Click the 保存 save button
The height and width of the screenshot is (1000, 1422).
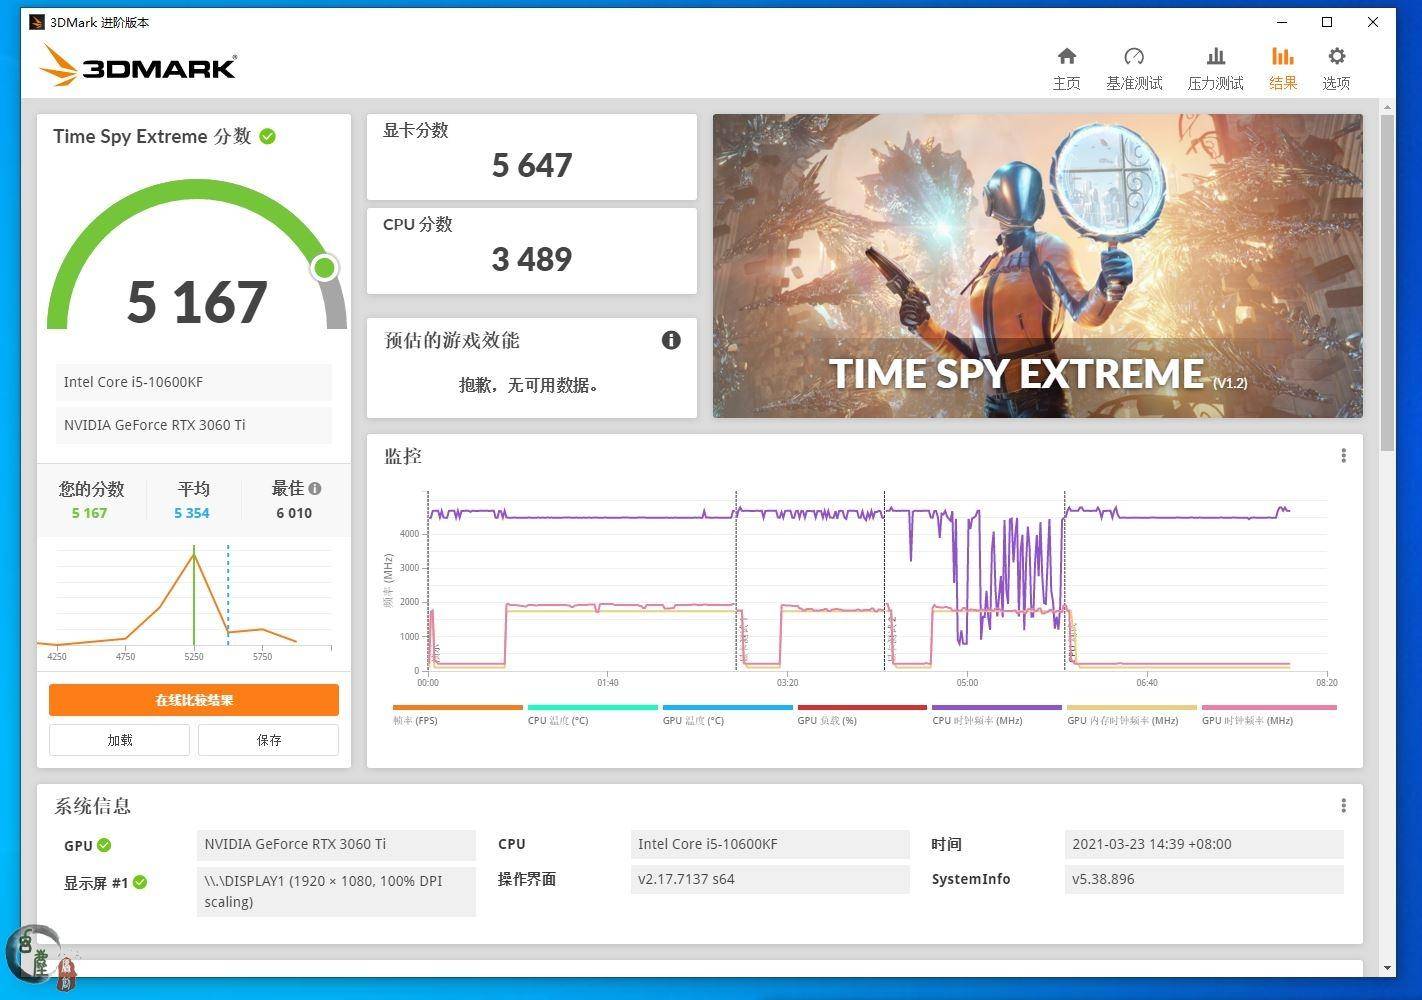[x=268, y=740]
